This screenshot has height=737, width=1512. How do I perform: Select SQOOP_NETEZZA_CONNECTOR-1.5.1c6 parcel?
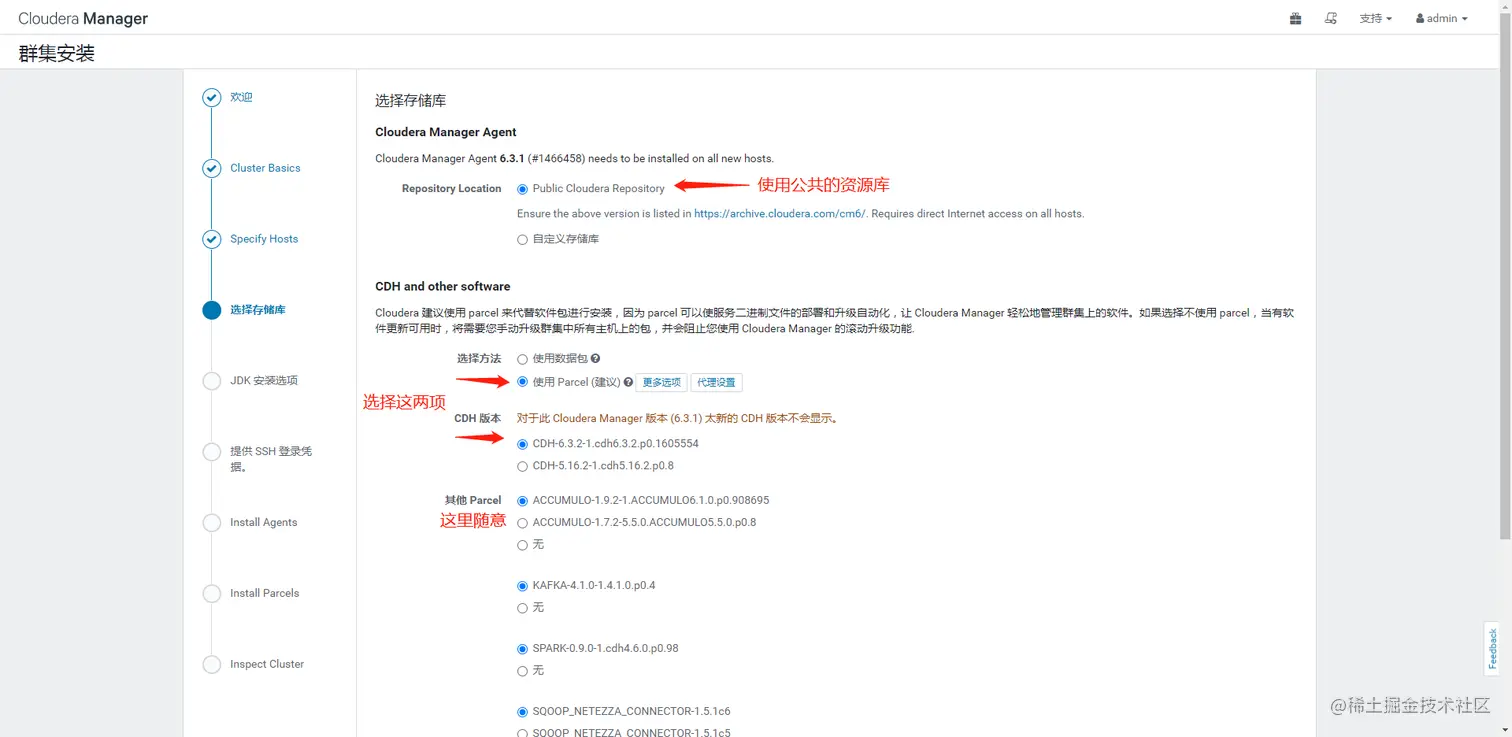[522, 712]
